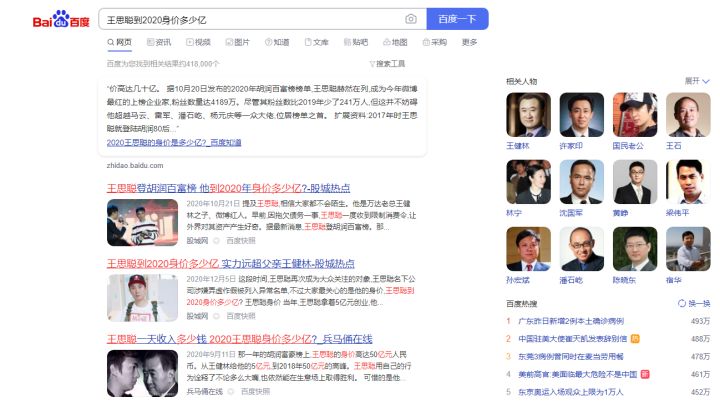Open 王思聪登胡润百富榜 result title
Screen dimensions: 720x402
228,188
